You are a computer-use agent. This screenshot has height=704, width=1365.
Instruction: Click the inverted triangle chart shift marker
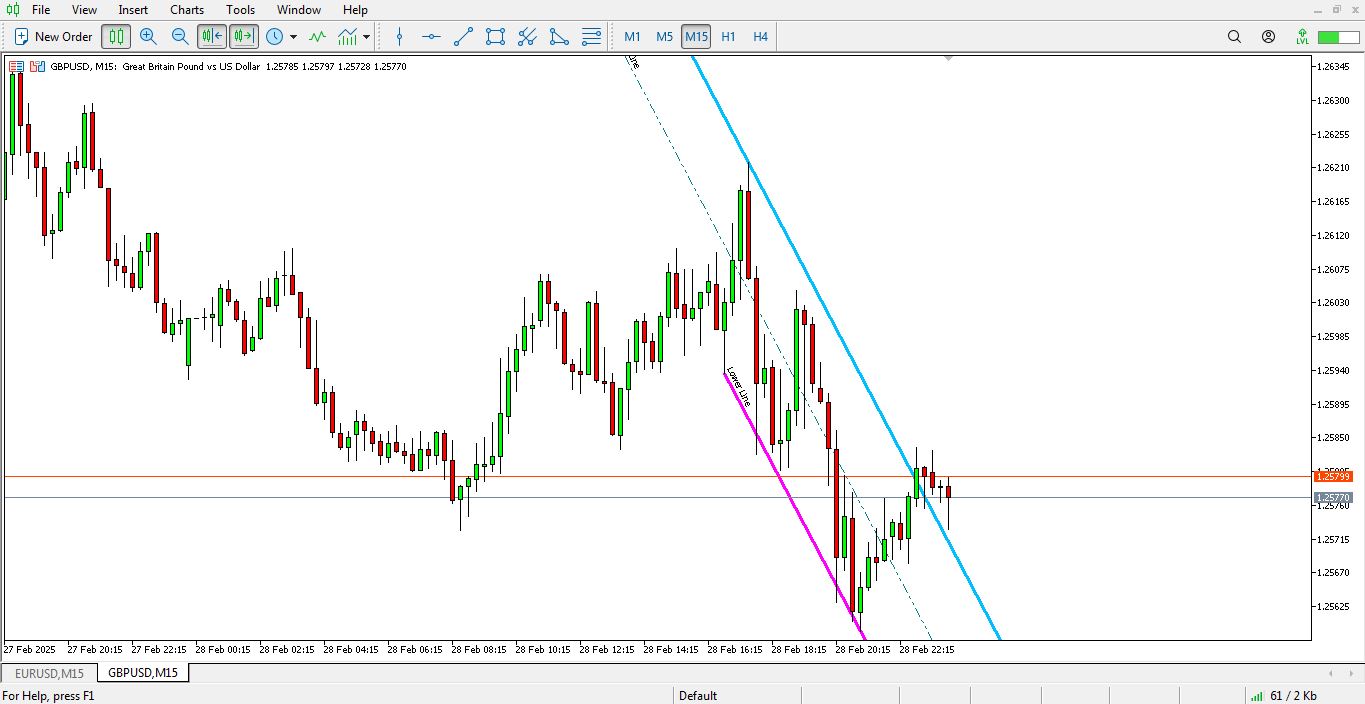948,59
